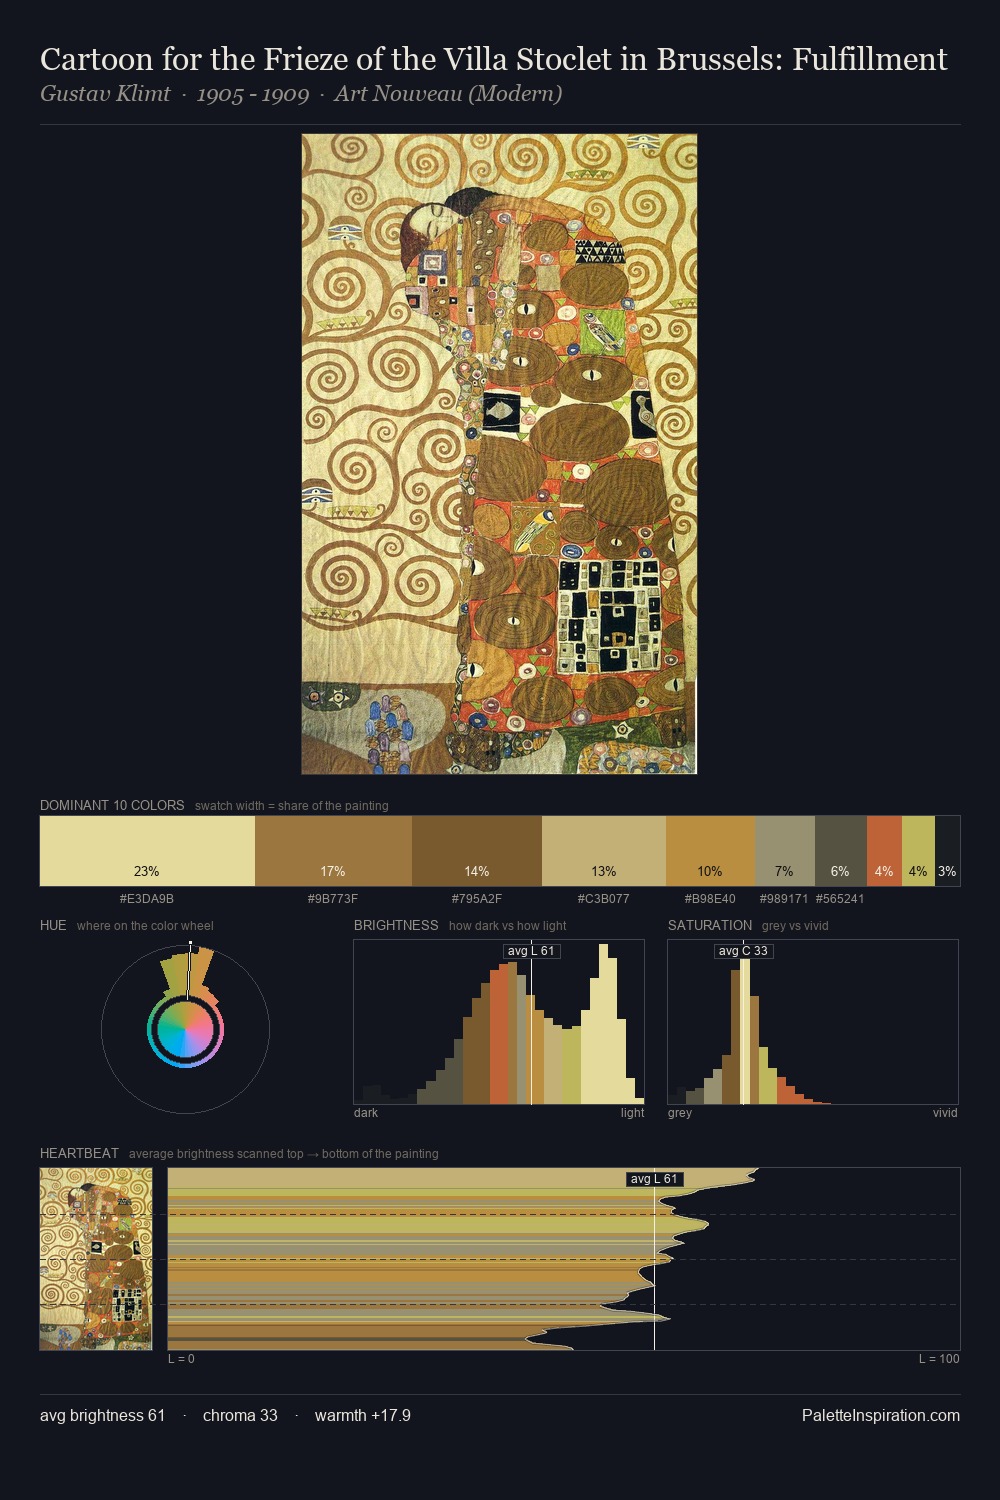Click the 'avg L 61' label in Brightness histogram
1000x1500 pixels.
tap(531, 951)
